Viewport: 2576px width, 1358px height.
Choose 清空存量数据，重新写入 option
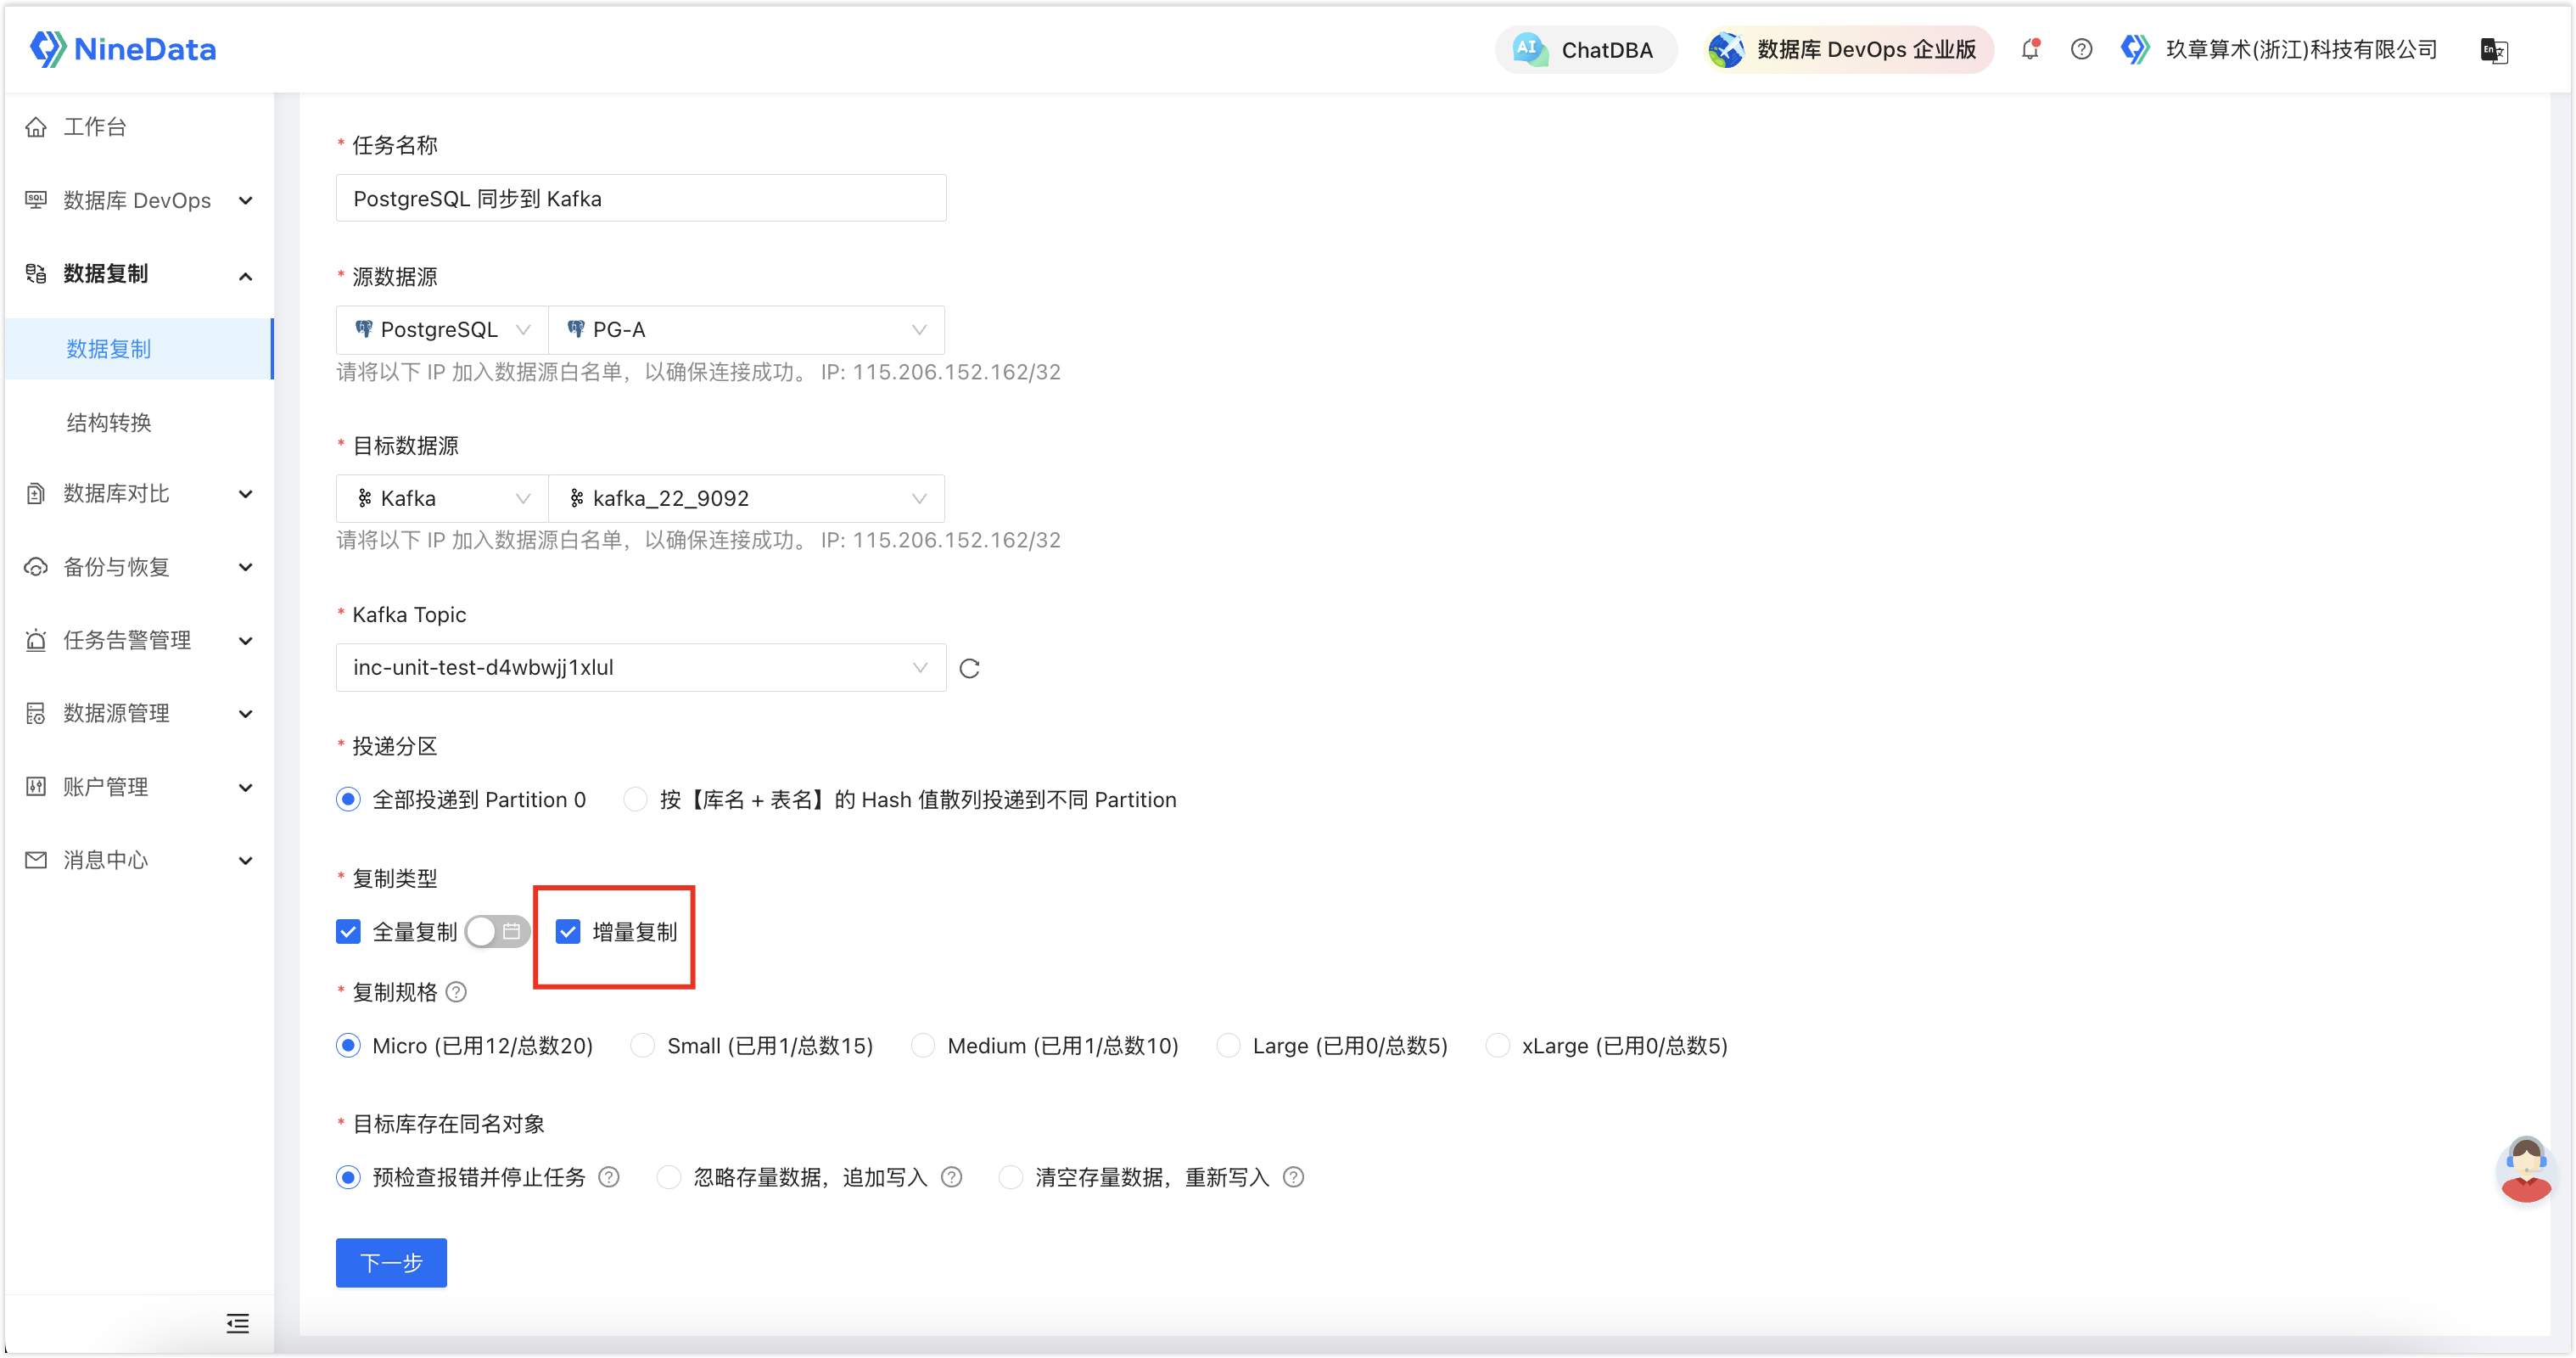pyautogui.click(x=1011, y=1177)
